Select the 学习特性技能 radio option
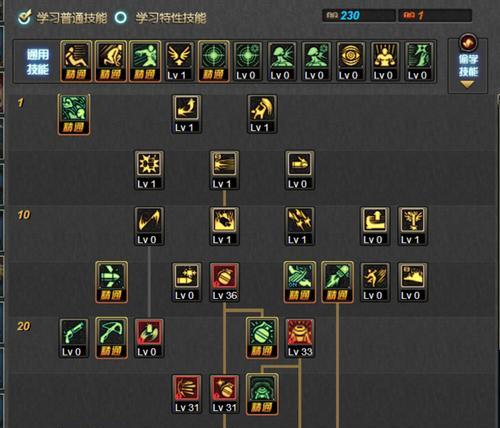Viewport: 500px width, 428px height. (161, 17)
